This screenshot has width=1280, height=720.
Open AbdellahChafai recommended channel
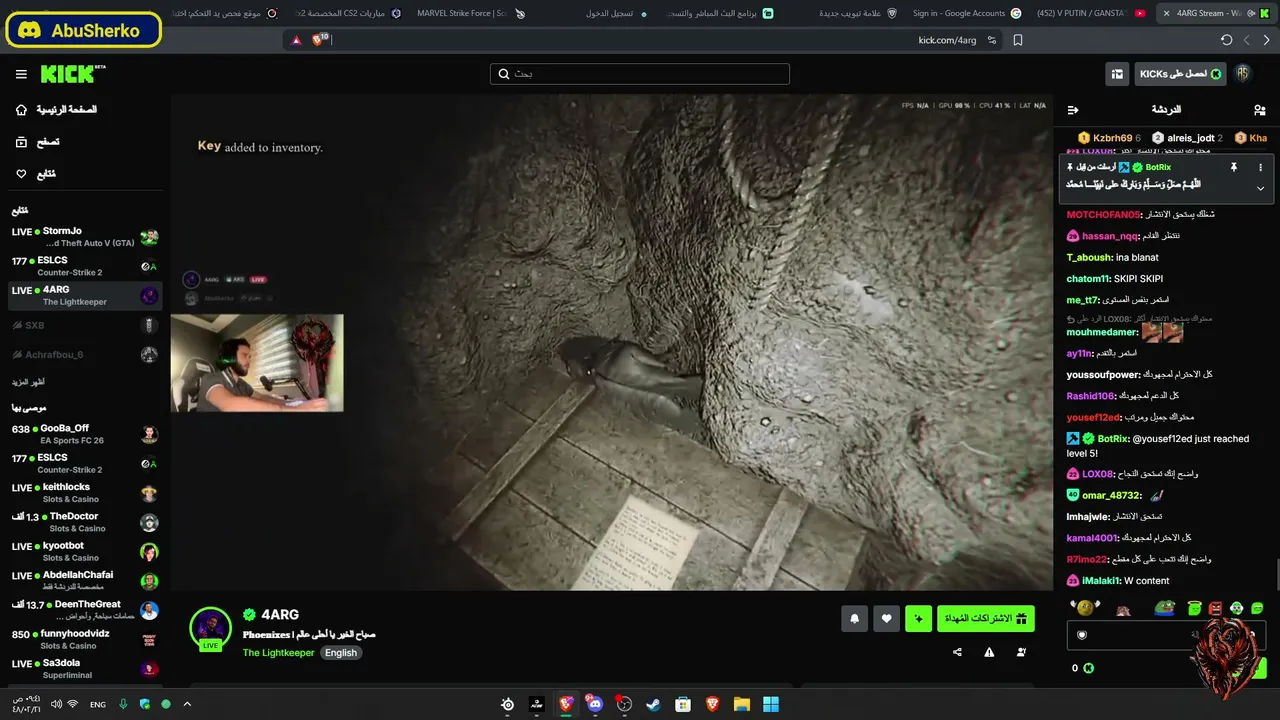pyautogui.click(x=85, y=581)
